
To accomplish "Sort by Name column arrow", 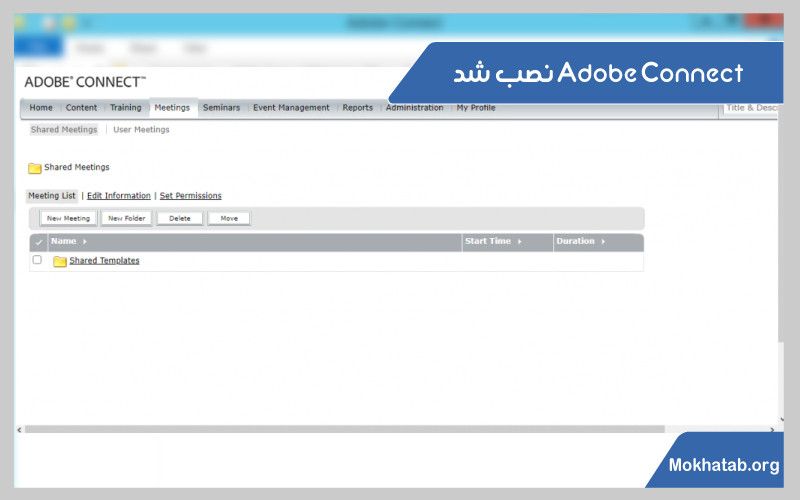I will (84, 242).
